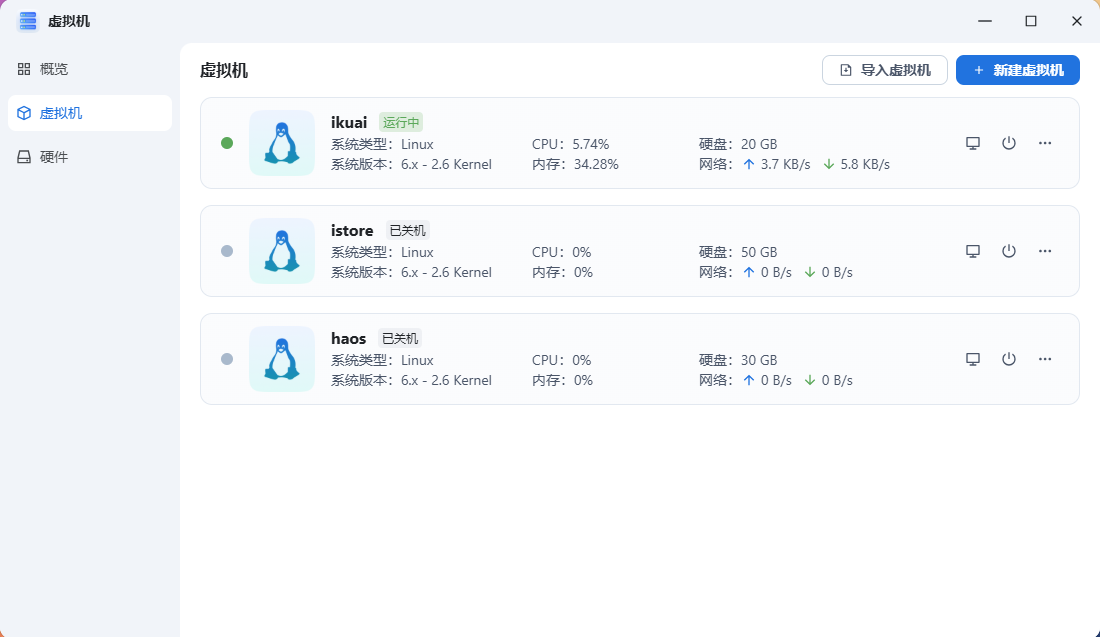Power on the haos virtual machine
The height and width of the screenshot is (637, 1100).
(x=1009, y=359)
